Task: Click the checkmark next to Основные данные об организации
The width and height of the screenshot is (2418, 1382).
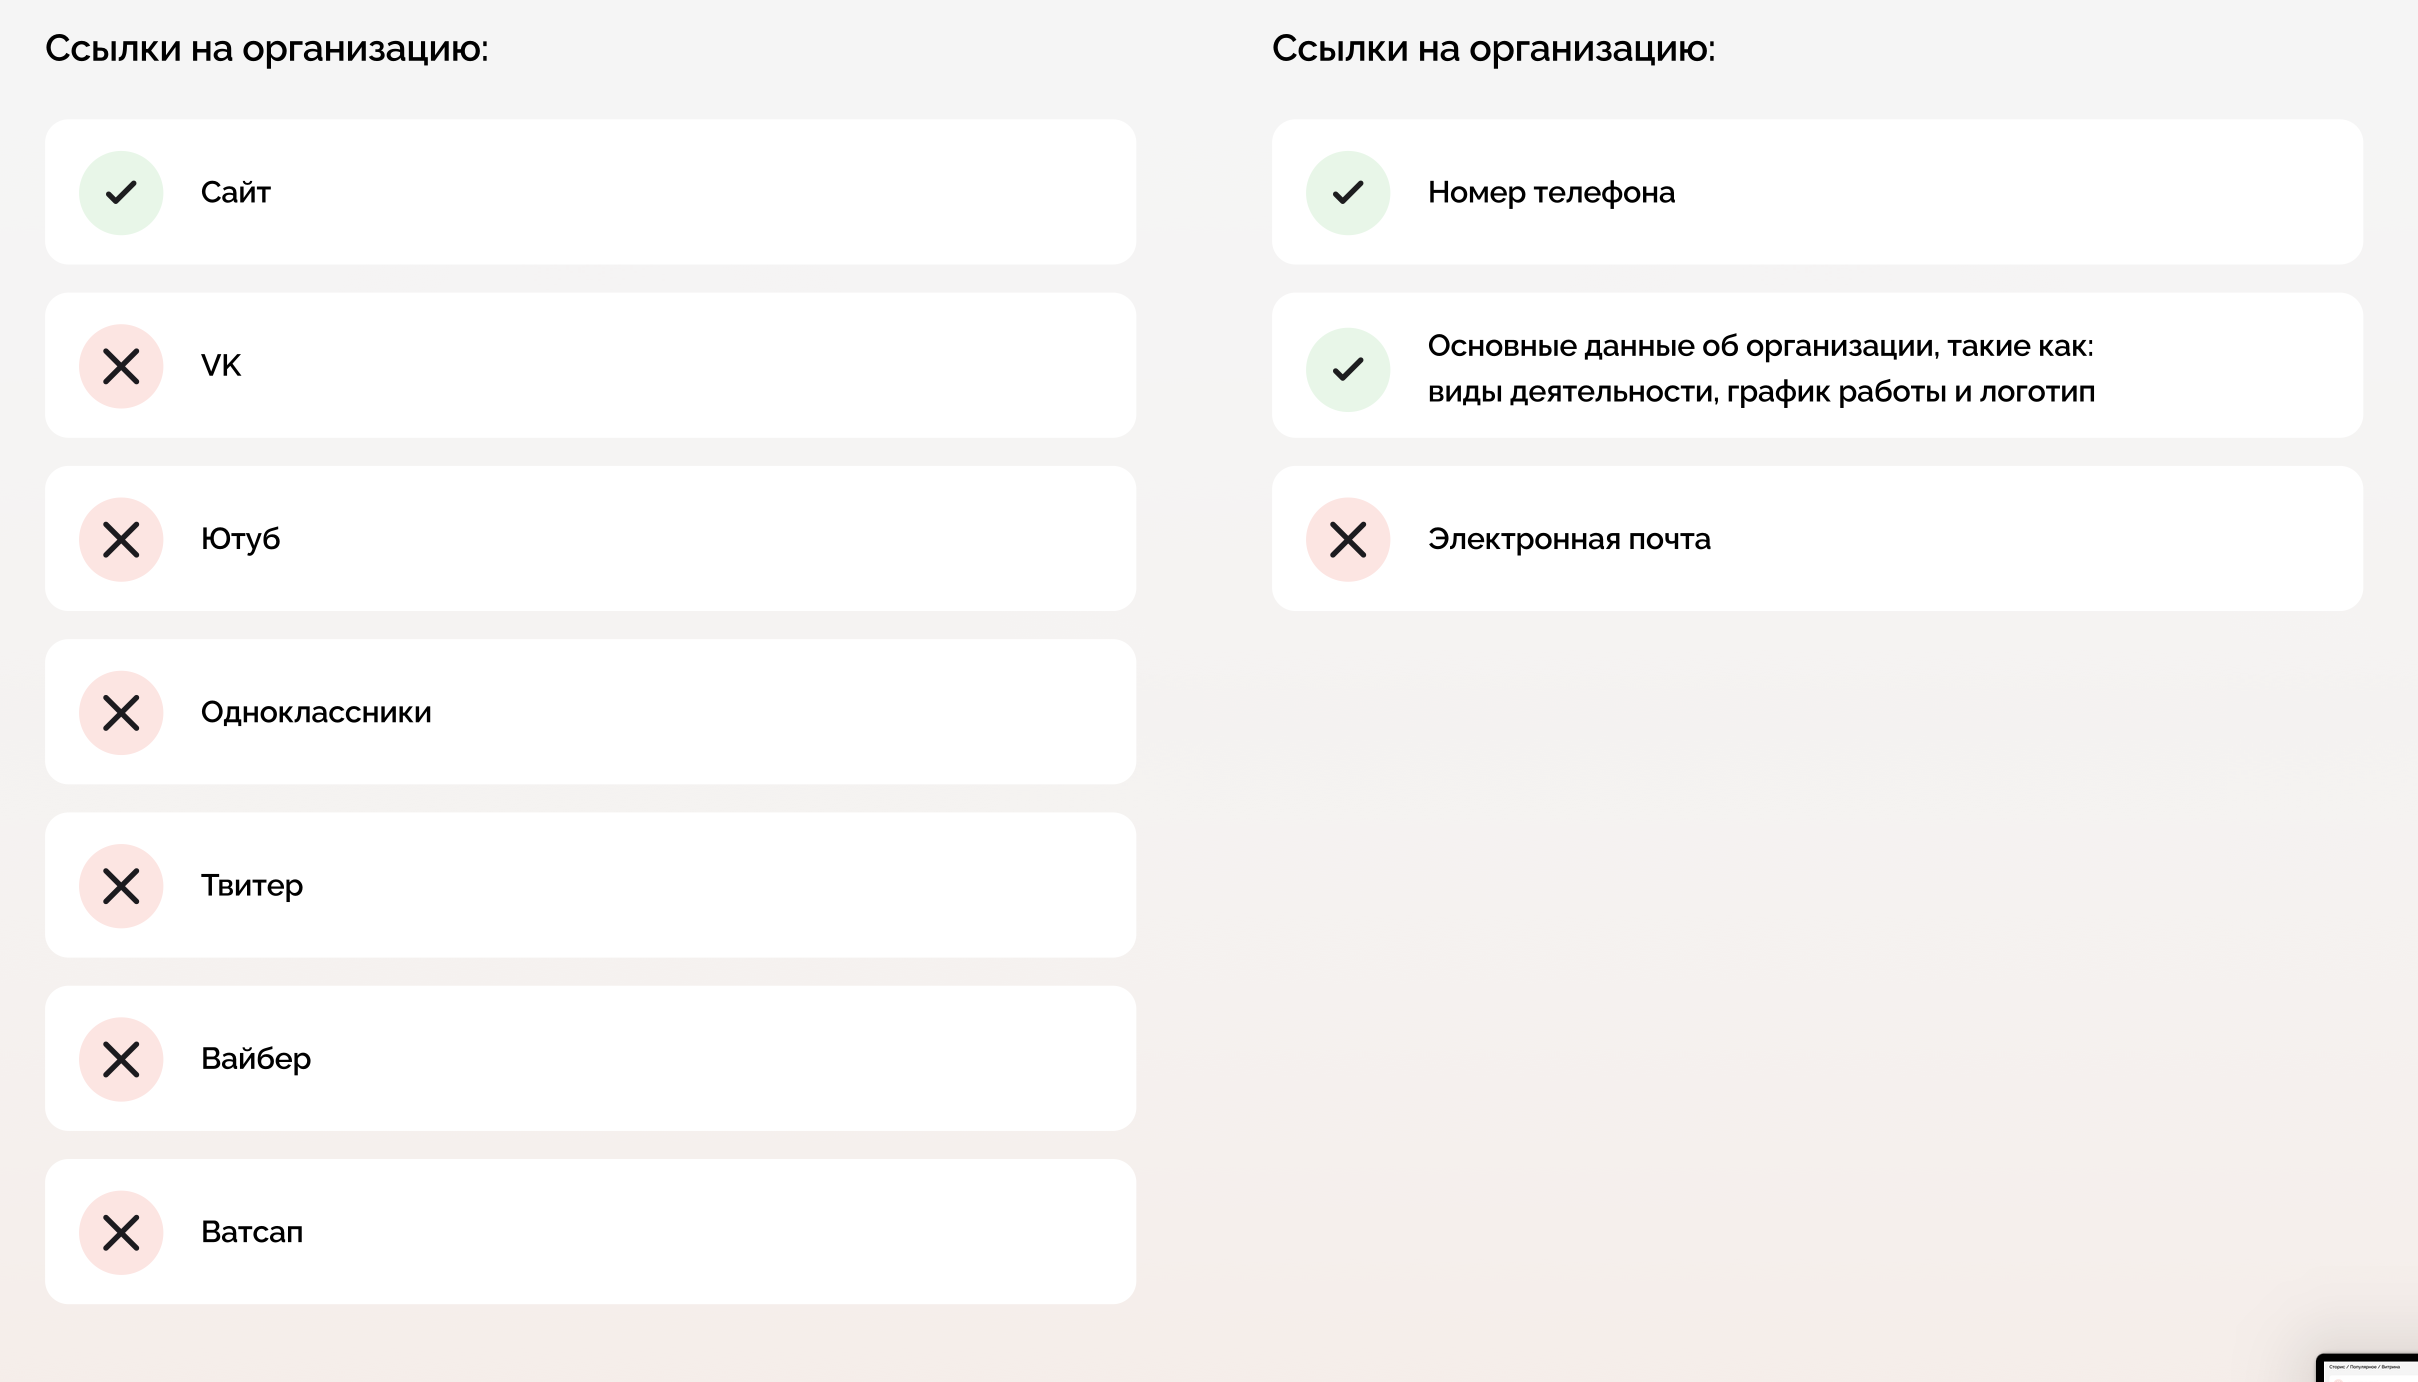Action: point(1348,370)
